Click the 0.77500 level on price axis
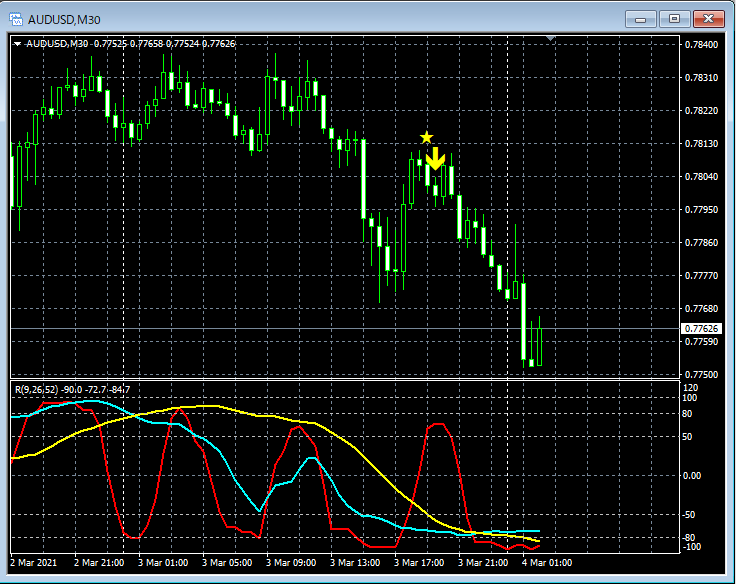Viewport: 737px width, 584px height. (699, 374)
